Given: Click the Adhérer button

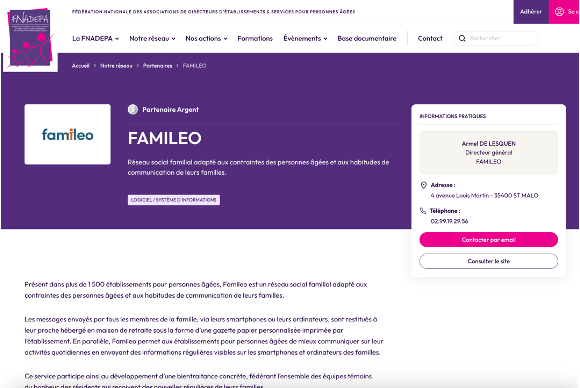Looking at the screenshot, I should click(x=531, y=12).
